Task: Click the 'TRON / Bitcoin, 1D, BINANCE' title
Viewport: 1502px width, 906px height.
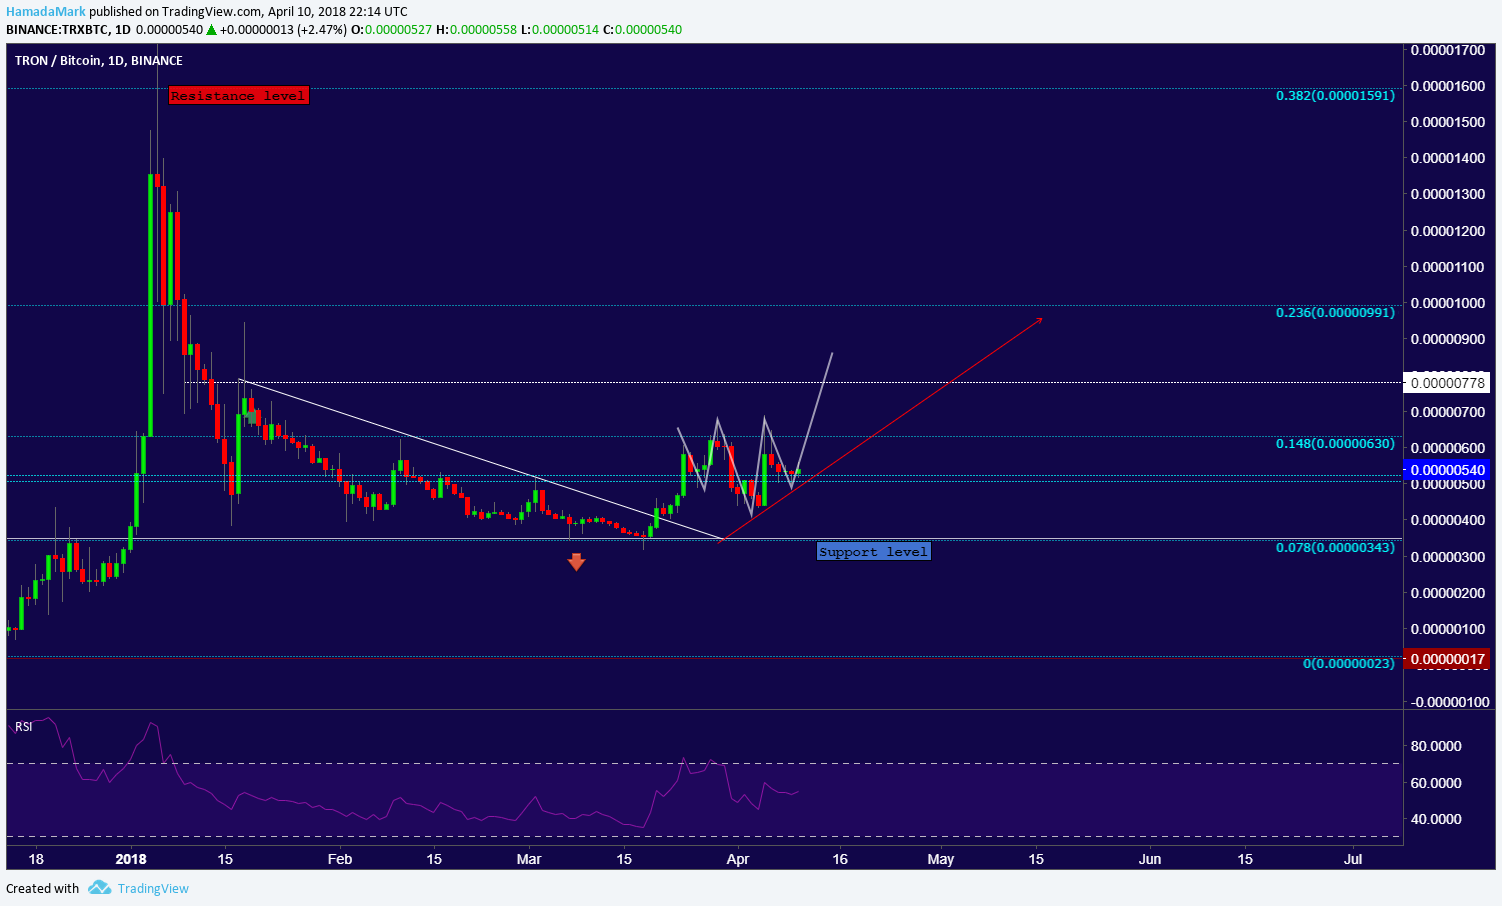Action: (99, 61)
